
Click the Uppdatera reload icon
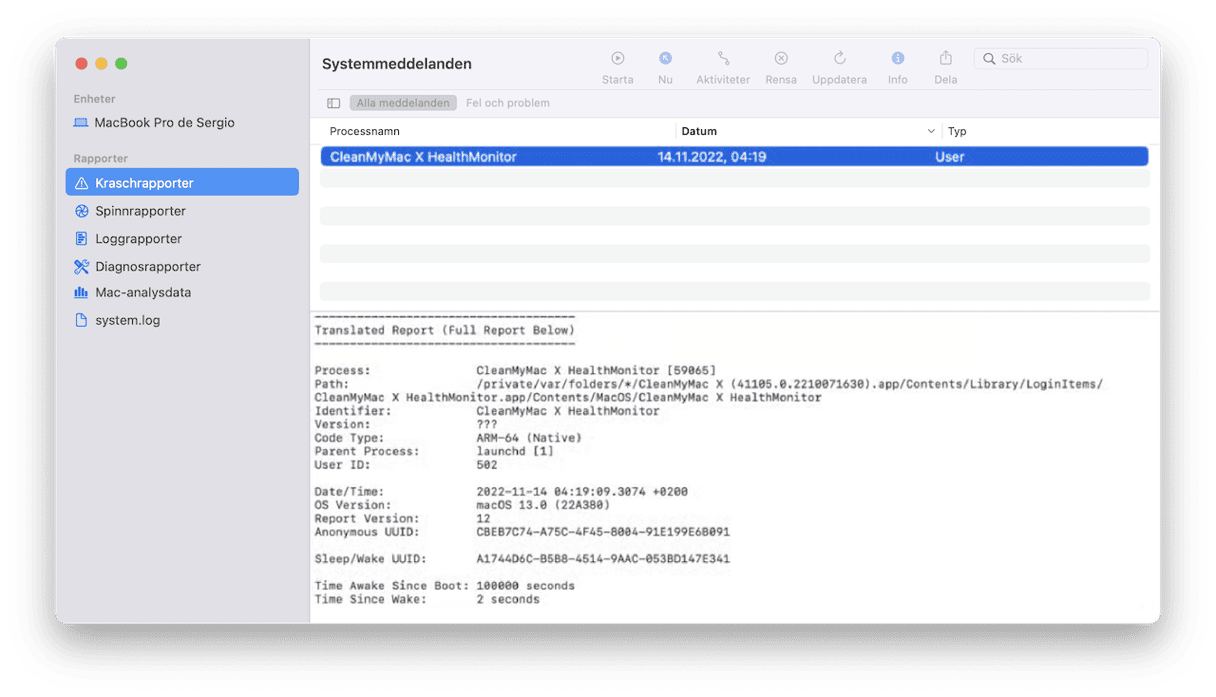pos(839,59)
